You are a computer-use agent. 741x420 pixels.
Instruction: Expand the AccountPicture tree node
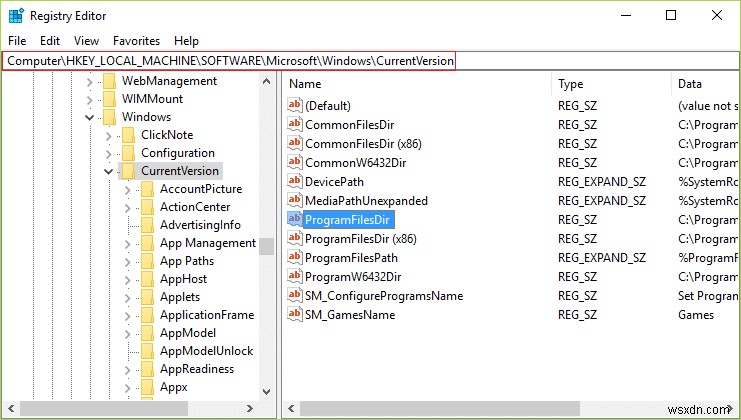coord(127,190)
